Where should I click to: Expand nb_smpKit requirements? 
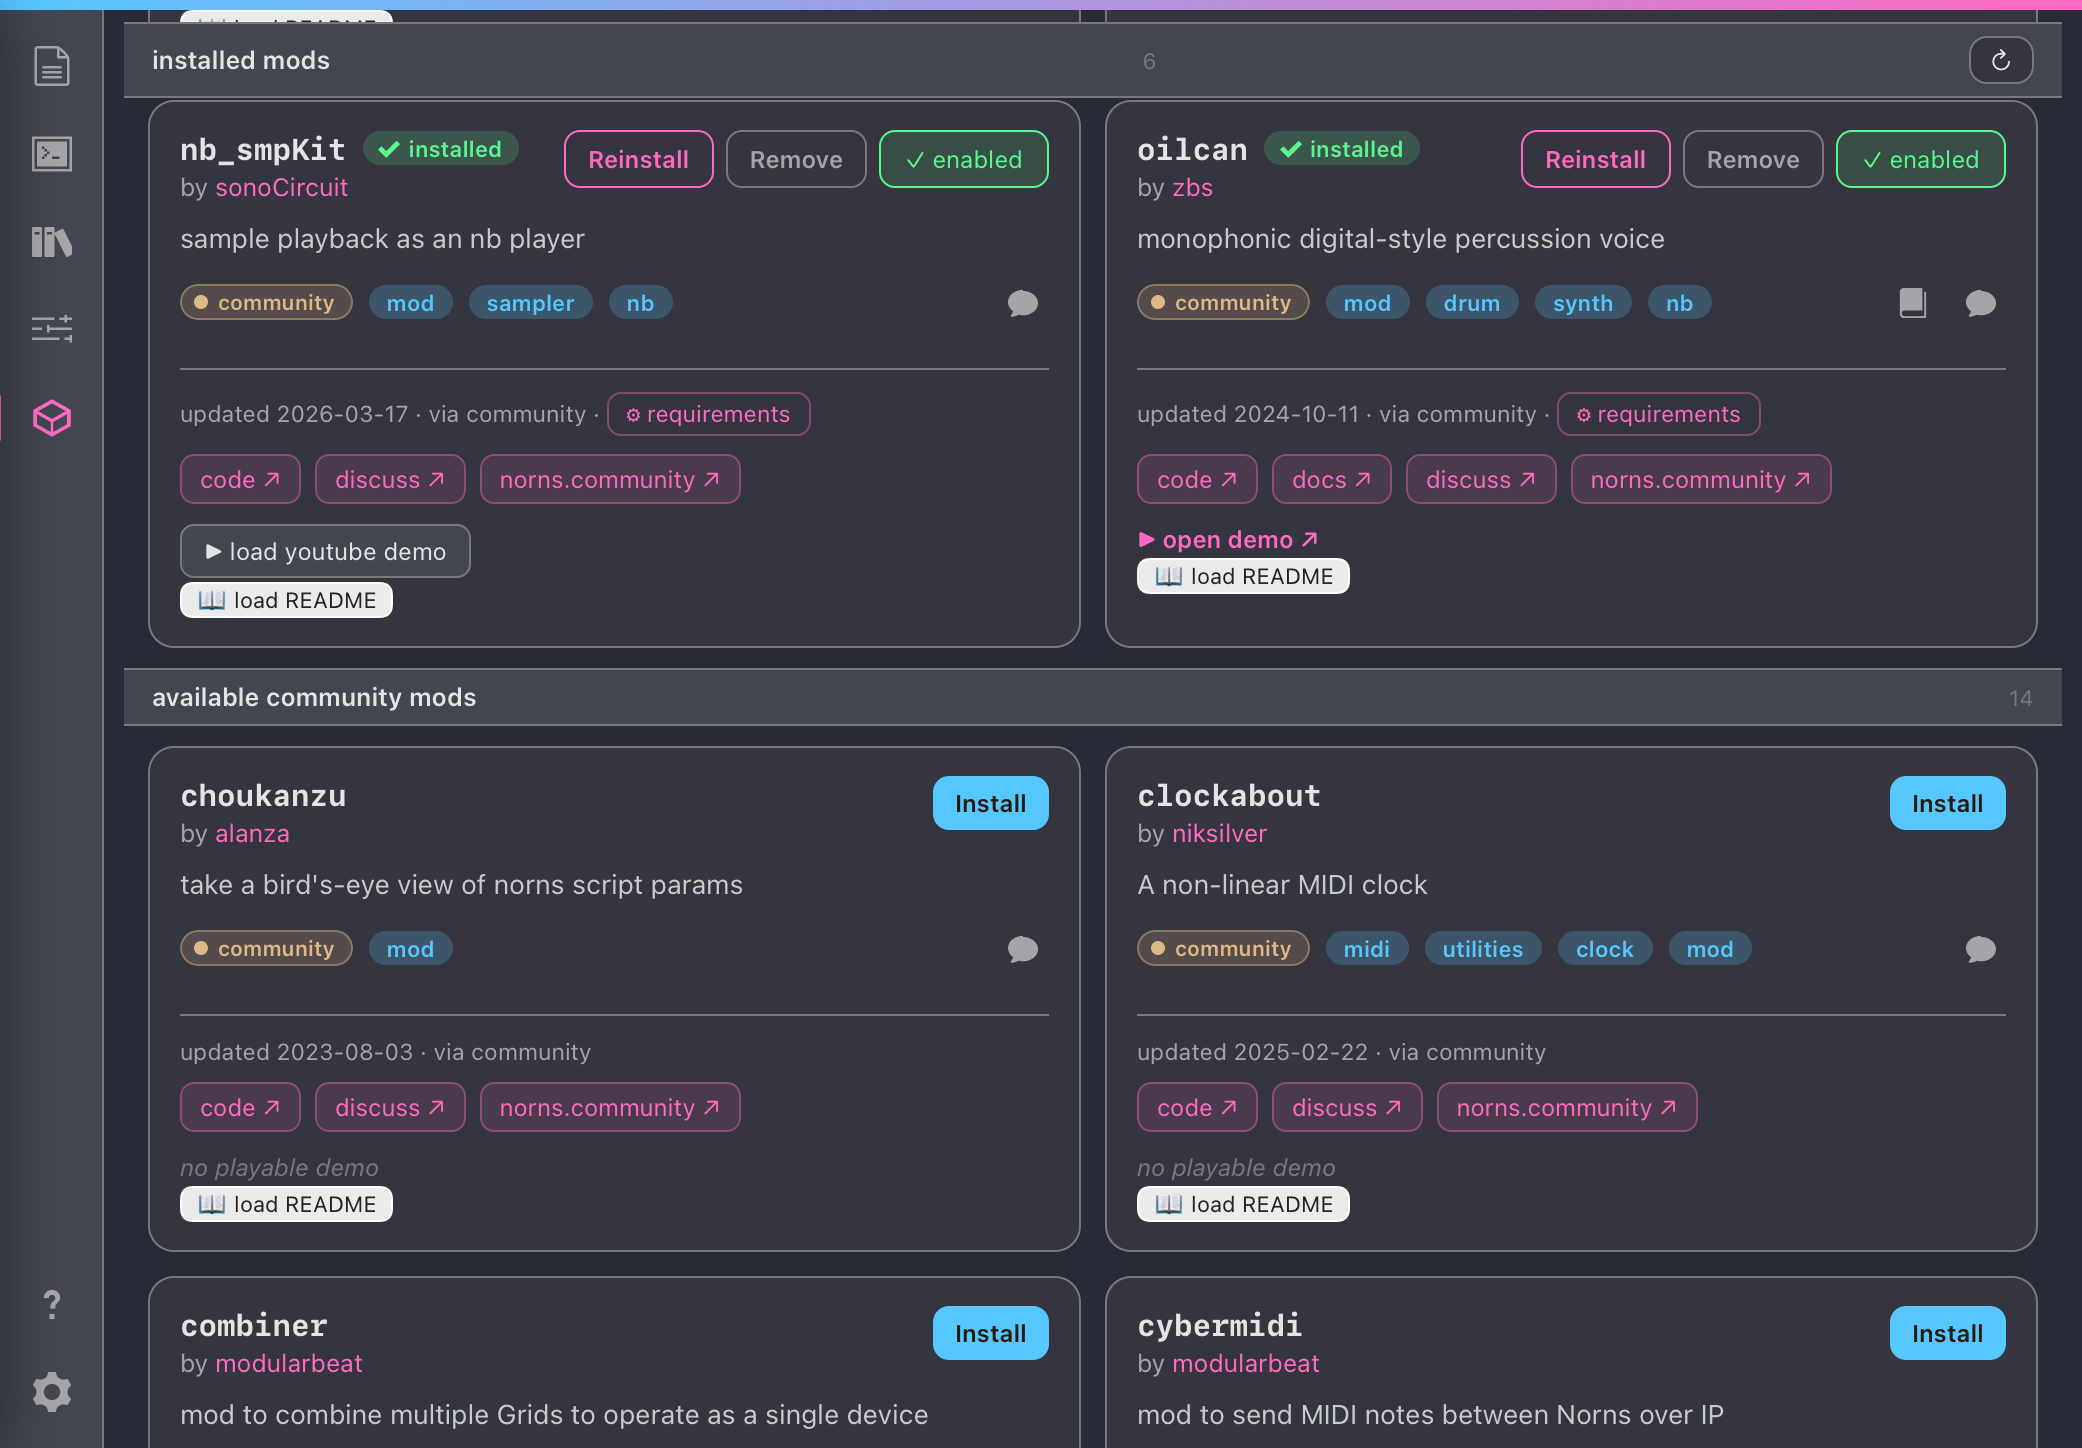click(709, 414)
